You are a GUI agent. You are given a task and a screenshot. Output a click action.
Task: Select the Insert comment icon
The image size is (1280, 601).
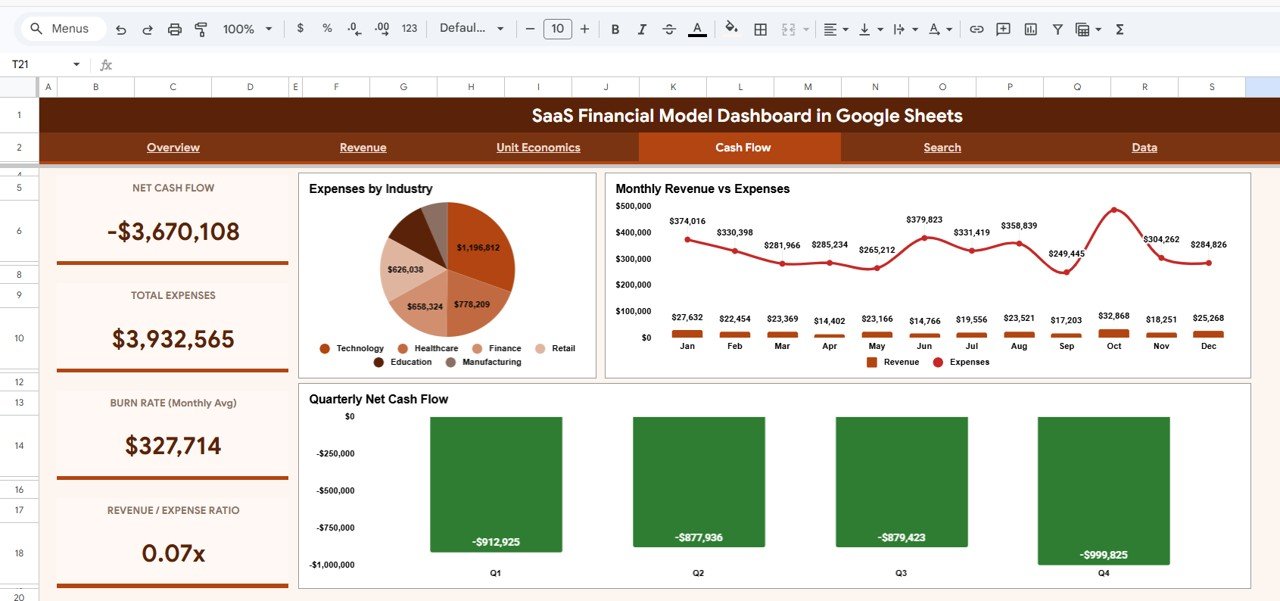click(x=1002, y=28)
